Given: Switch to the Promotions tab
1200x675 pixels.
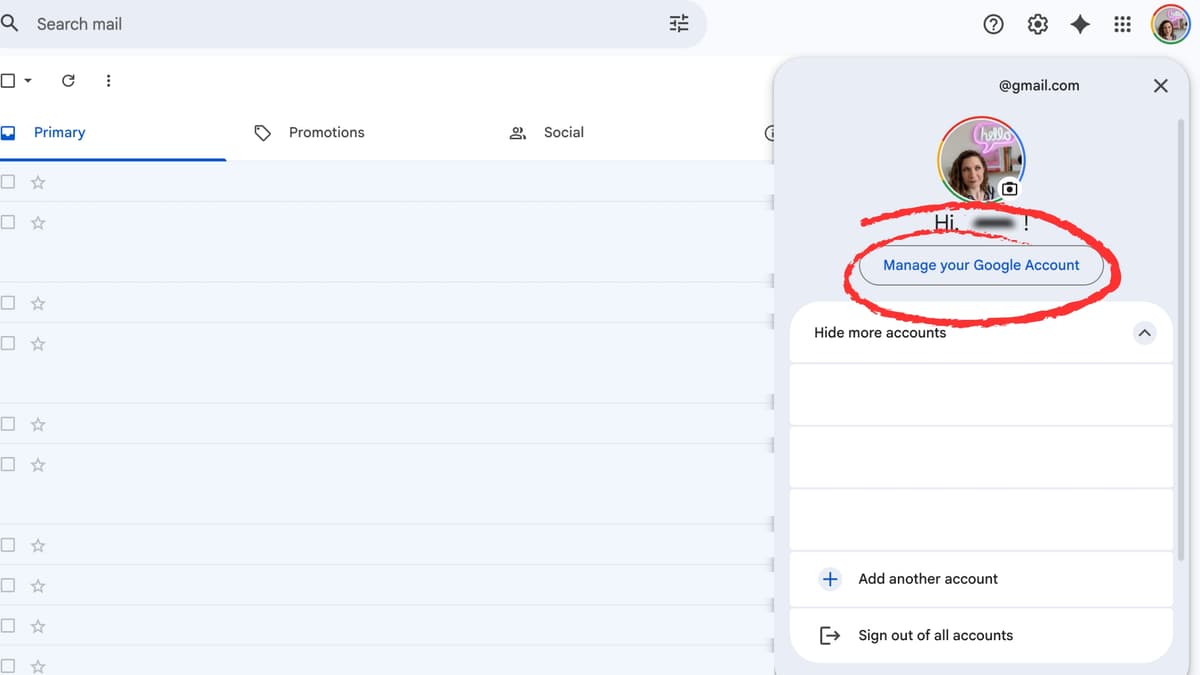Looking at the screenshot, I should (326, 132).
